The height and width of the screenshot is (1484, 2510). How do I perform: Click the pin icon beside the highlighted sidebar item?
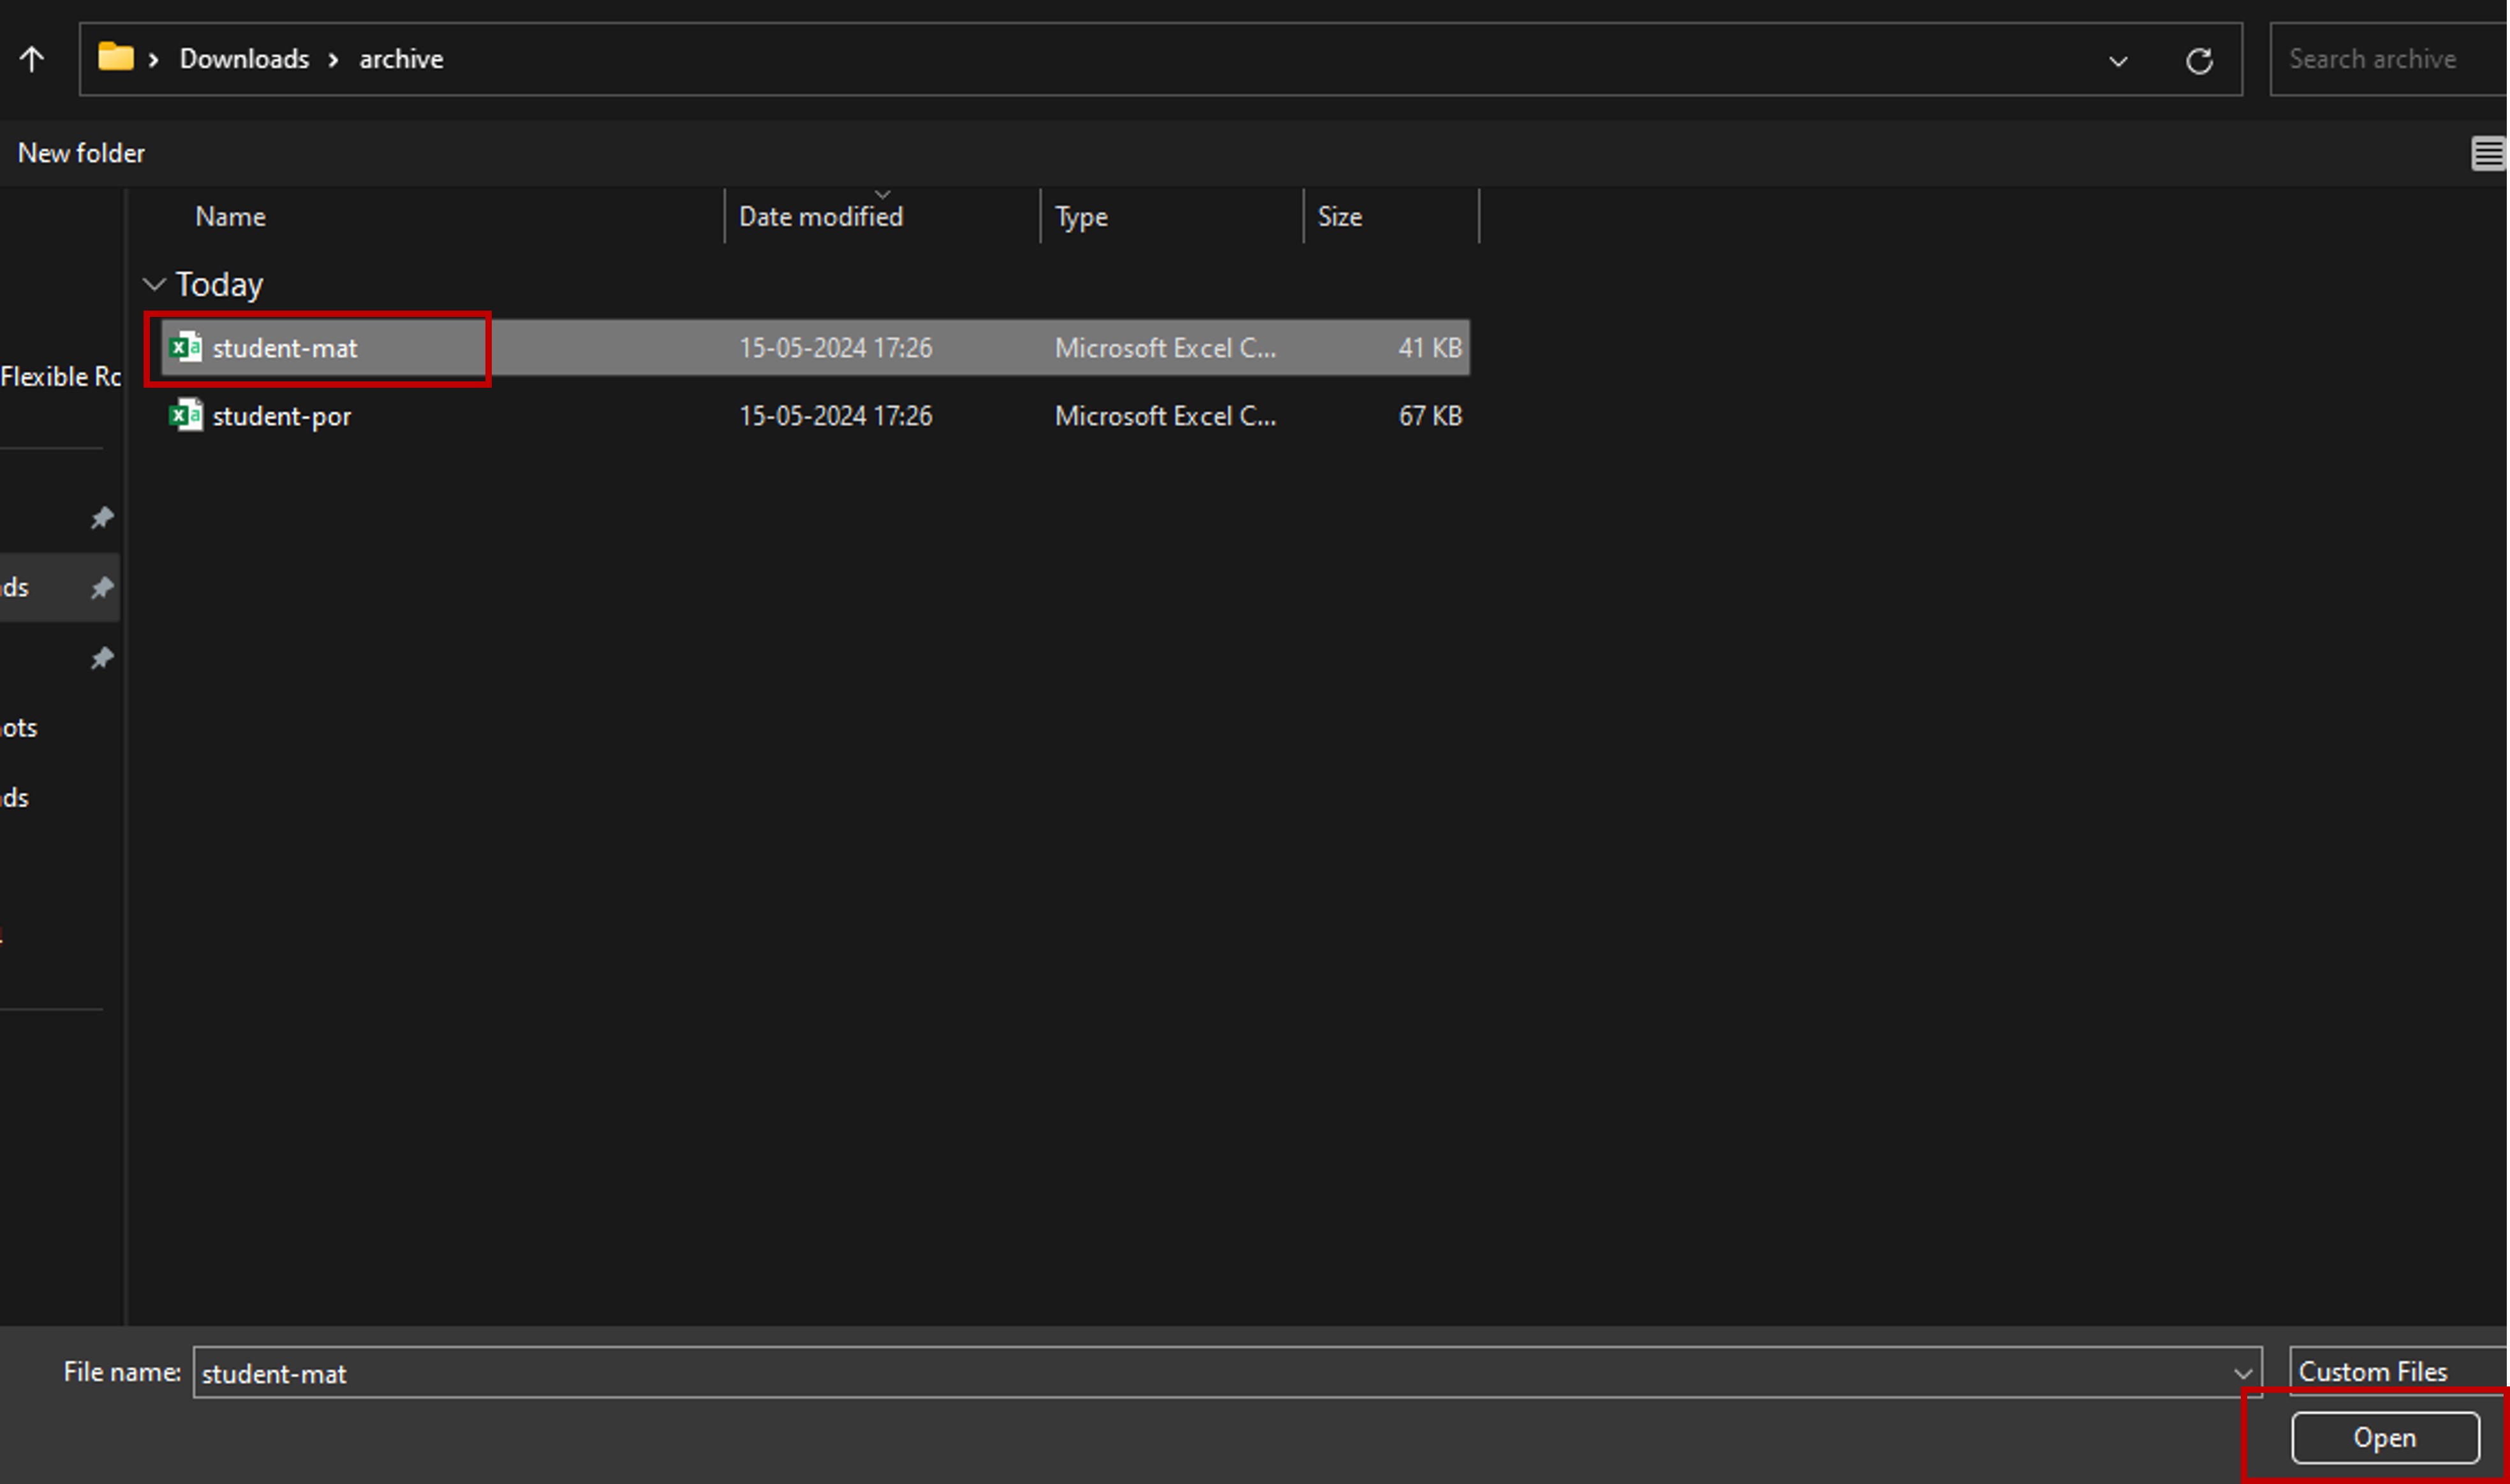coord(101,587)
